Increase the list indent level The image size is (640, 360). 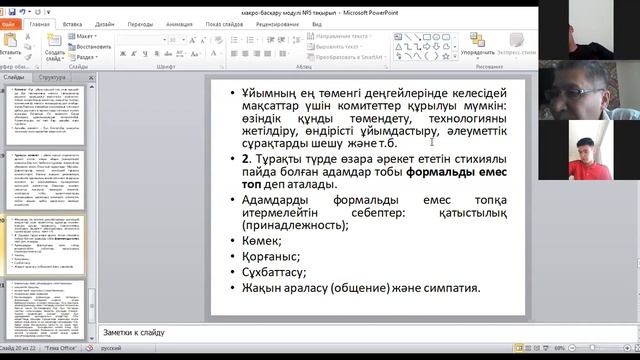[x=281, y=40]
